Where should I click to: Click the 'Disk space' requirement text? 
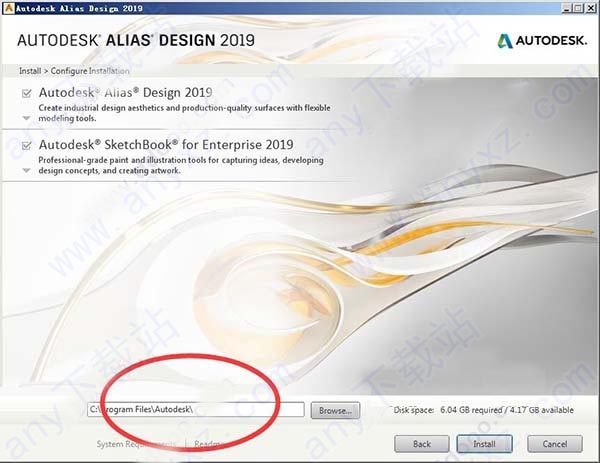tap(484, 410)
